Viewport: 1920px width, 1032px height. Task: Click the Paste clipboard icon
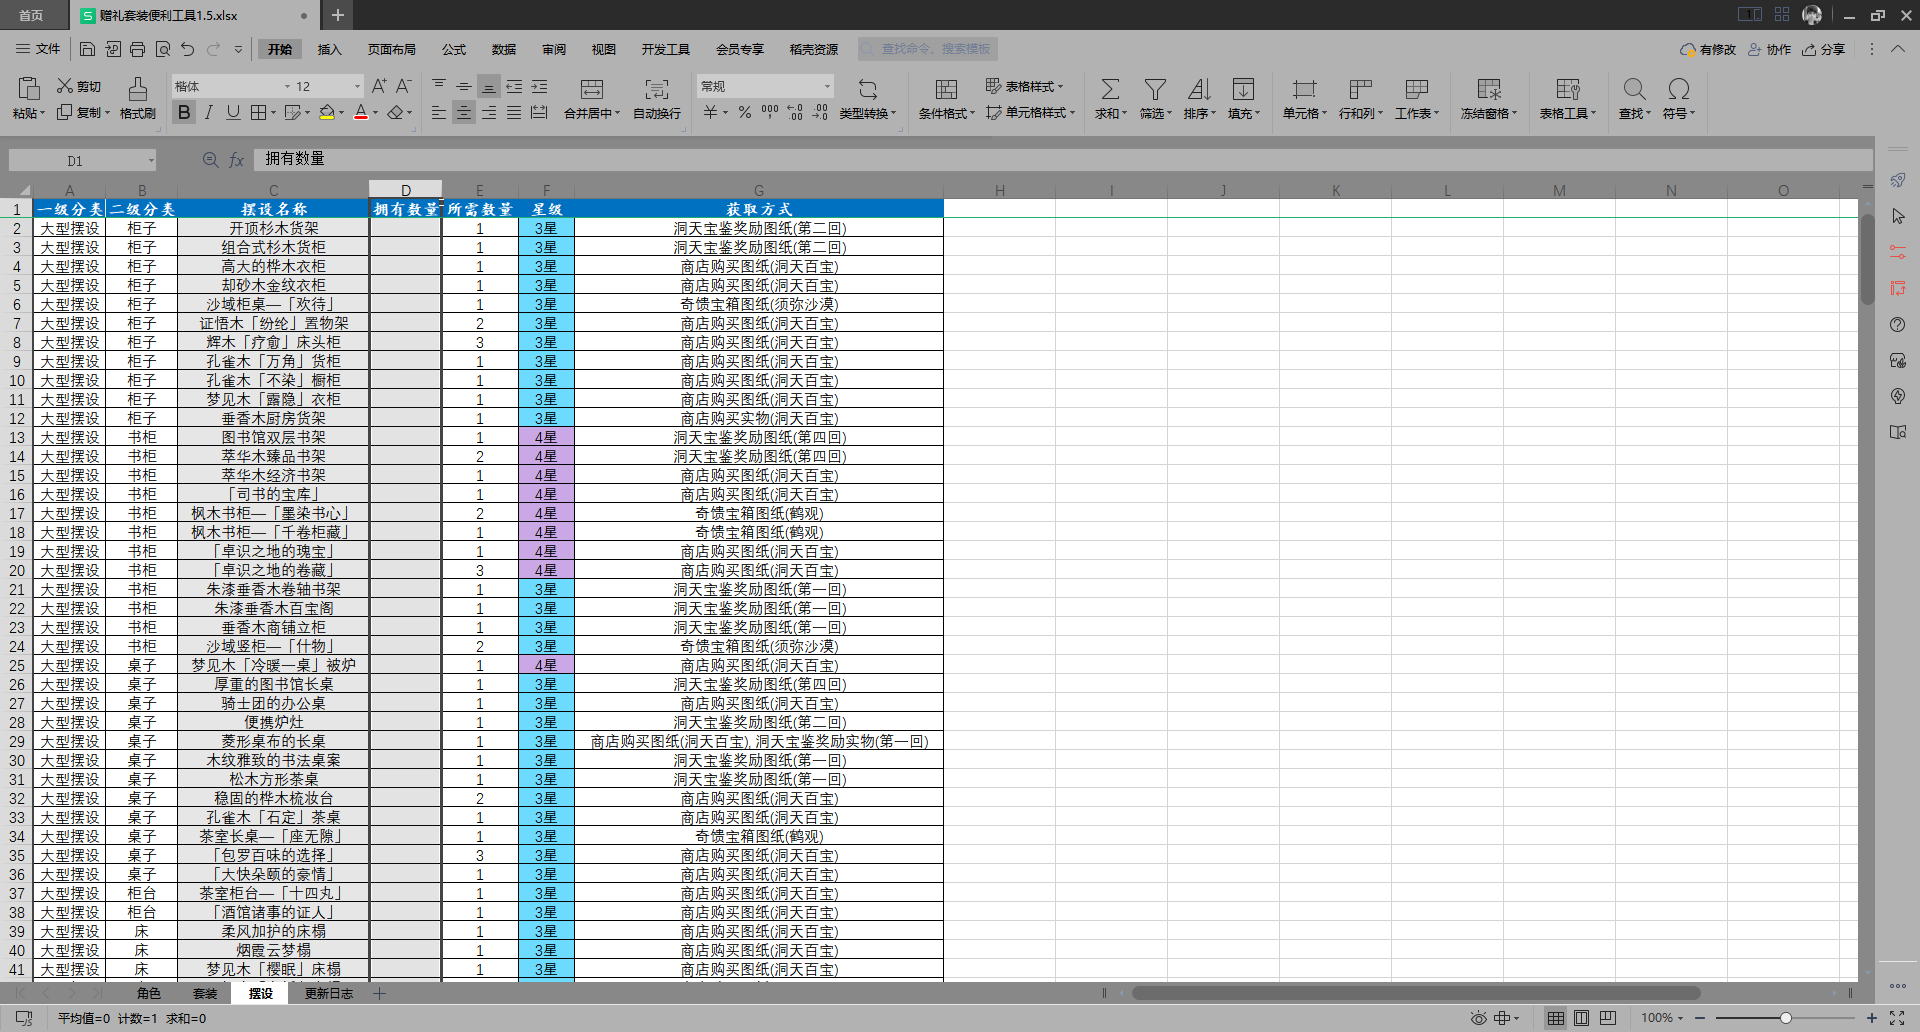(x=29, y=88)
